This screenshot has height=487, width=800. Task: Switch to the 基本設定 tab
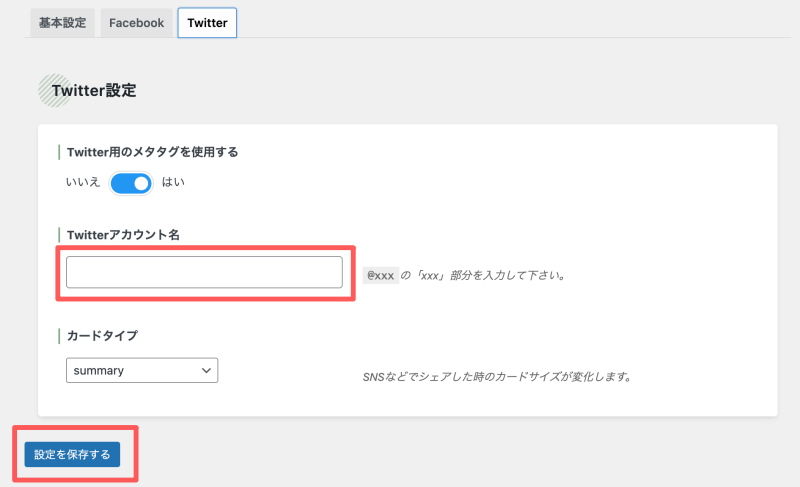pyautogui.click(x=62, y=23)
